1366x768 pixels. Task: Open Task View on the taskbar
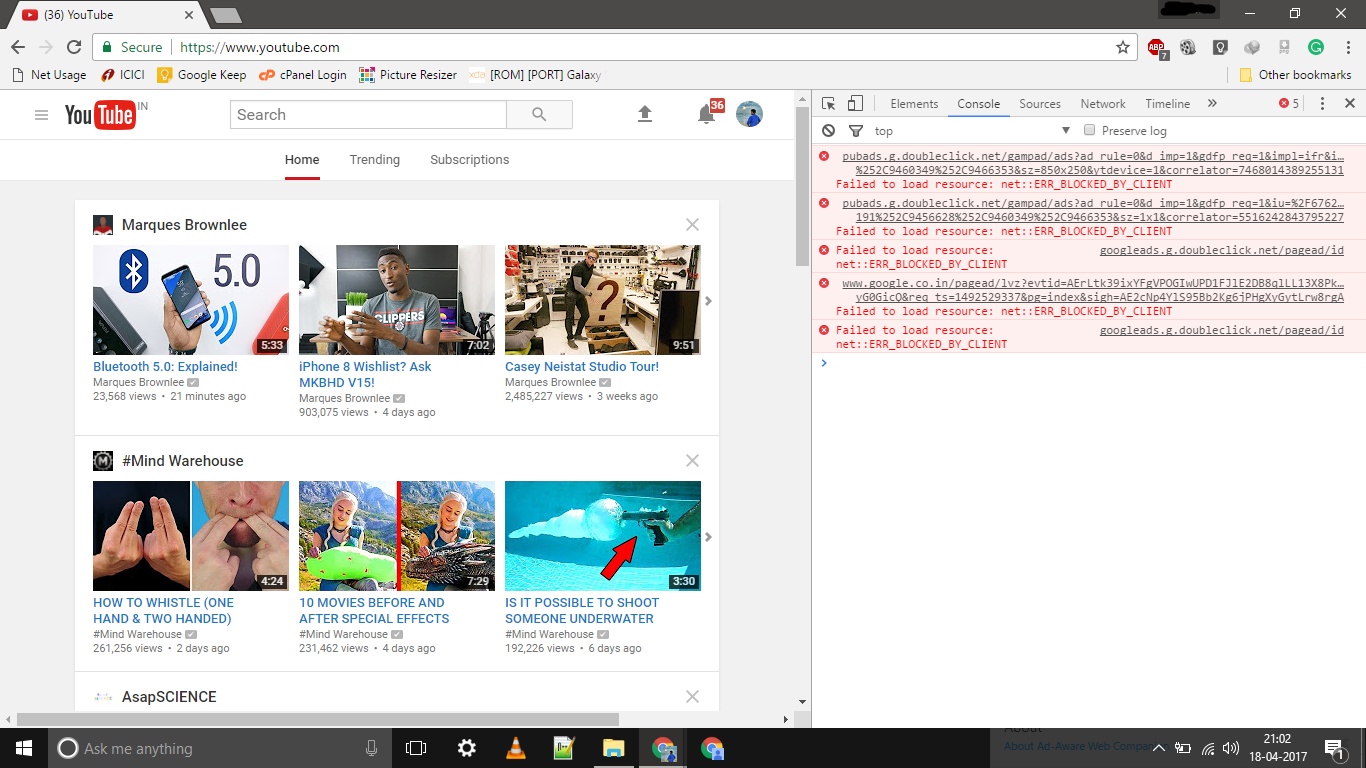click(x=416, y=748)
